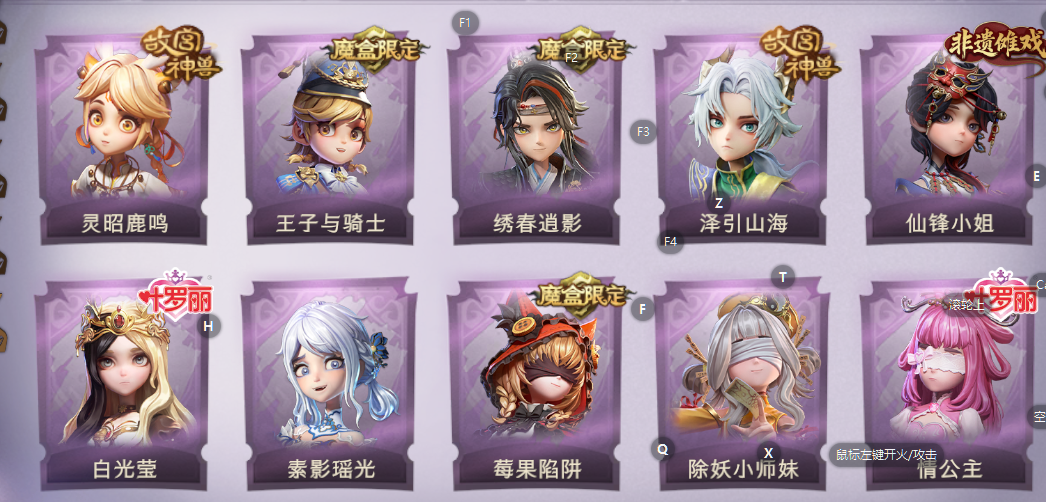This screenshot has height=502, width=1046.
Task: Click the Q key overlay icon
Action: 662,449
